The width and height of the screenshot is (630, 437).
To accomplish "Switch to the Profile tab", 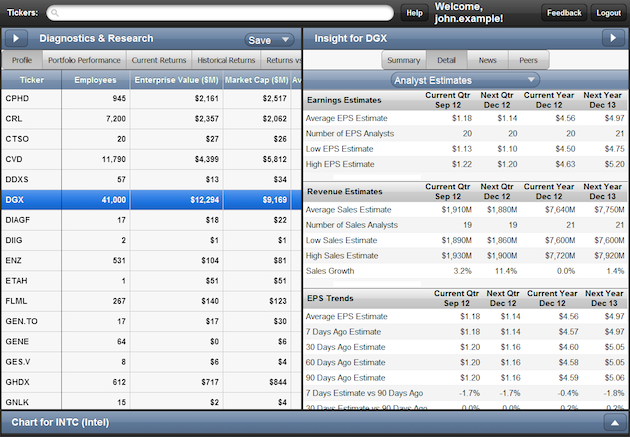I will coord(22,60).
